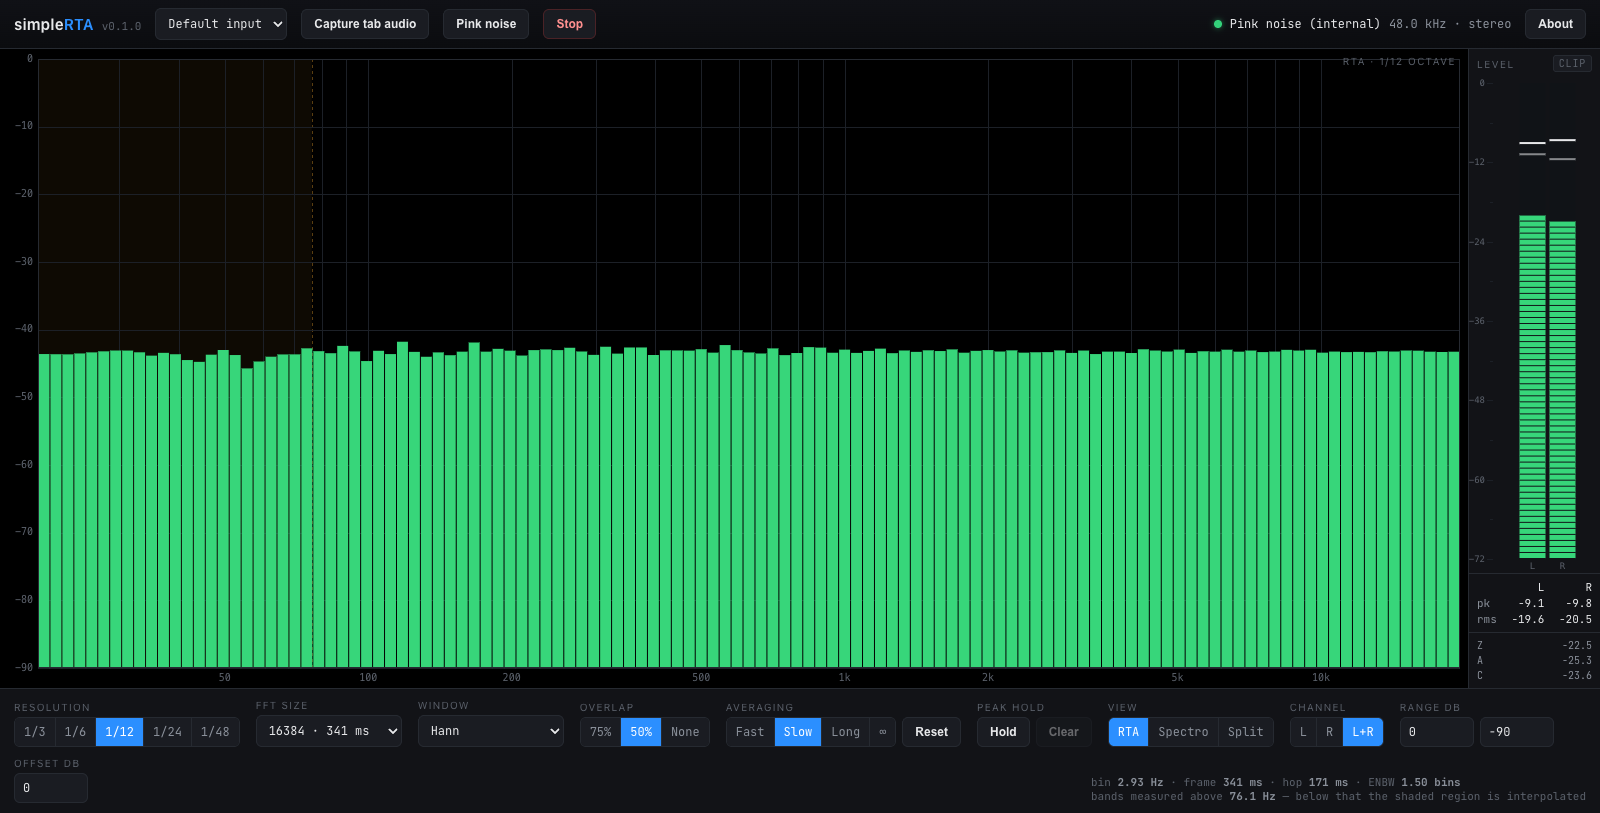Switch averaging to Long
Viewport: 1600px width, 813px height.
845,732
